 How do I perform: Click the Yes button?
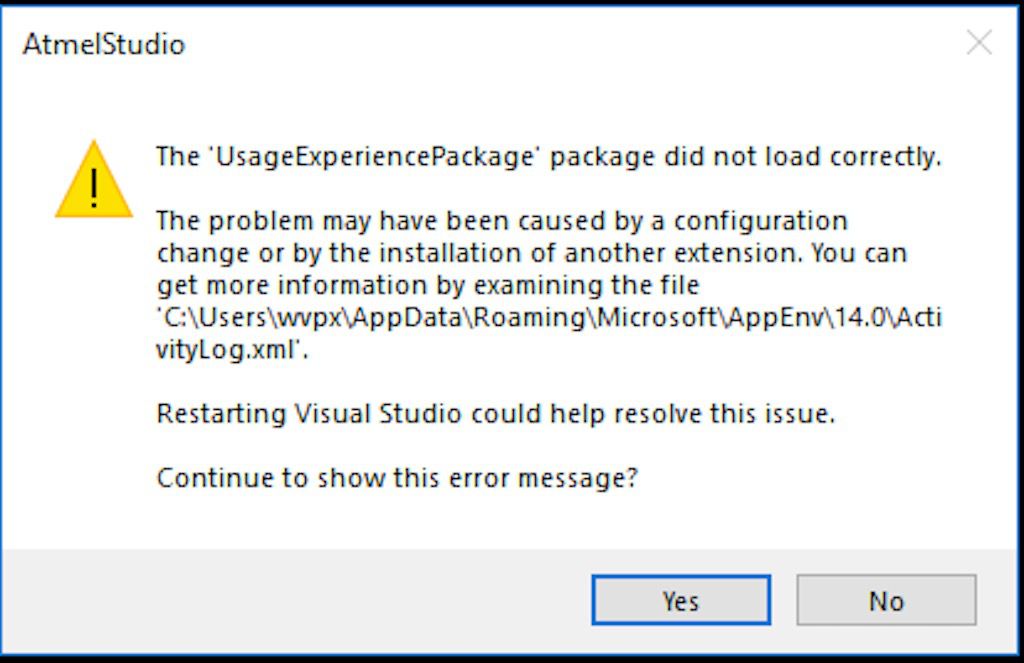681,600
